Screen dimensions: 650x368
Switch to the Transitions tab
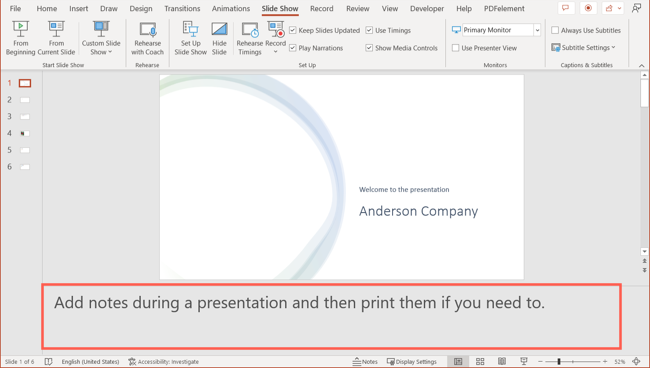[182, 8]
